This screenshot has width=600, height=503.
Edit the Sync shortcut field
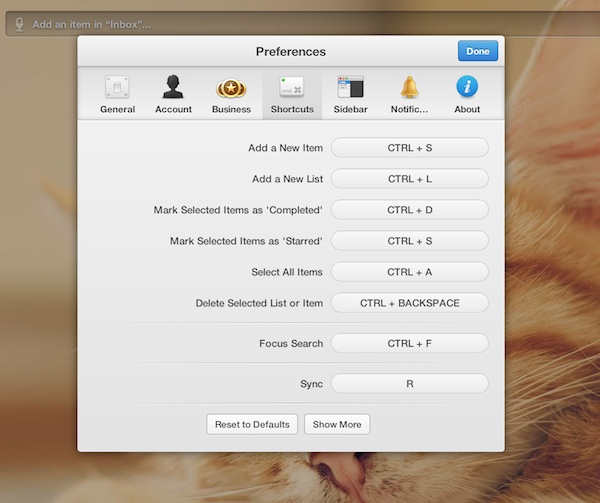click(410, 383)
